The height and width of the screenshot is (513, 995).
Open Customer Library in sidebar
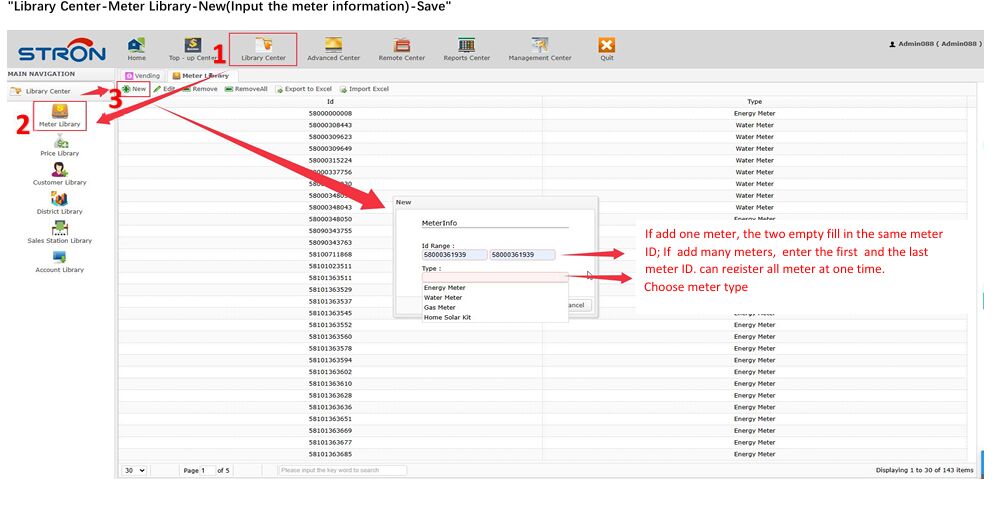[x=60, y=173]
